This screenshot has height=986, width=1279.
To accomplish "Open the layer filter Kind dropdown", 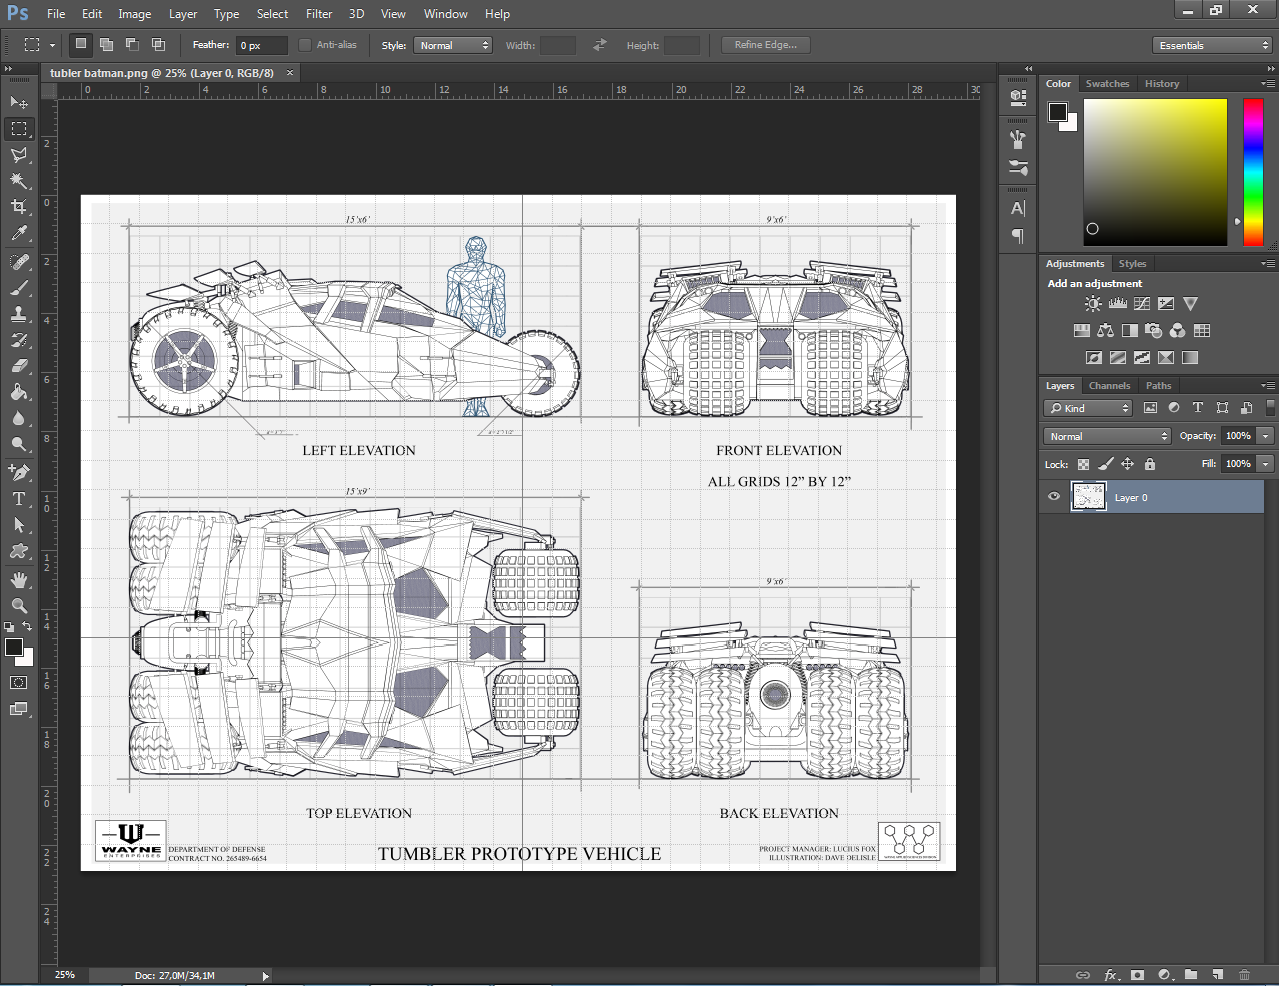I will 1088,408.
